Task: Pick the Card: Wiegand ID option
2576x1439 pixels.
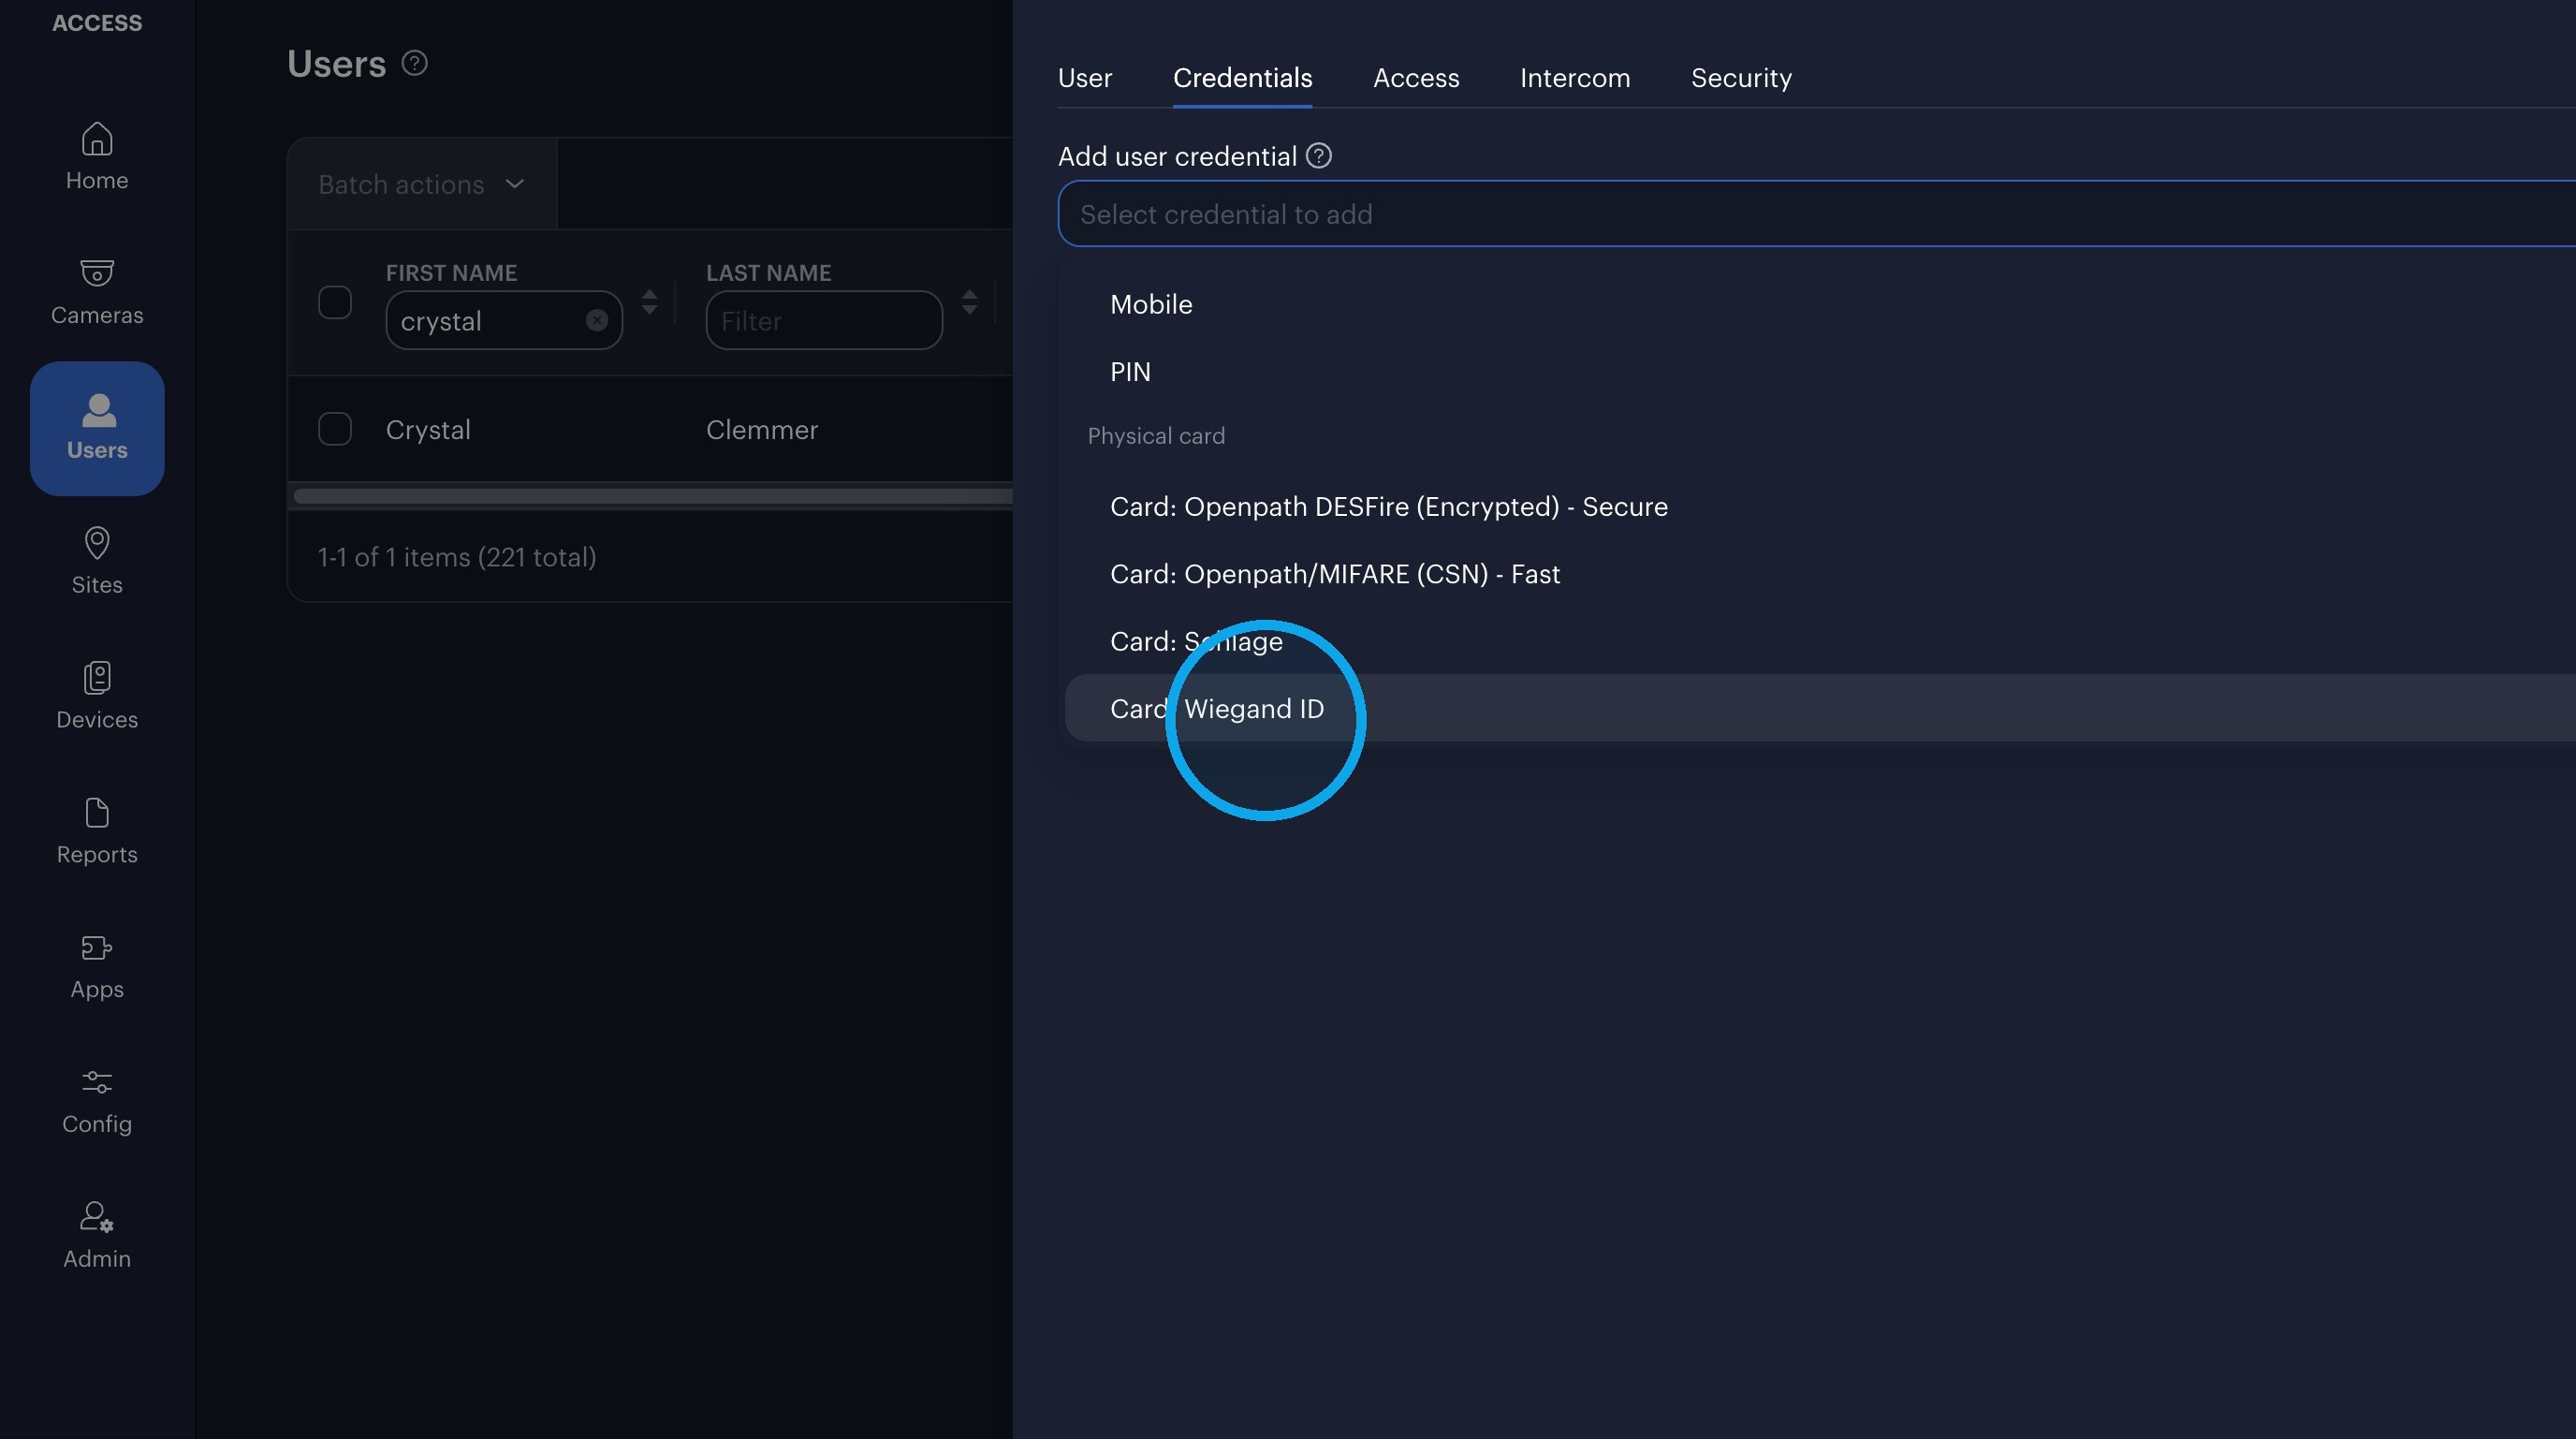Action: click(x=1820, y=708)
